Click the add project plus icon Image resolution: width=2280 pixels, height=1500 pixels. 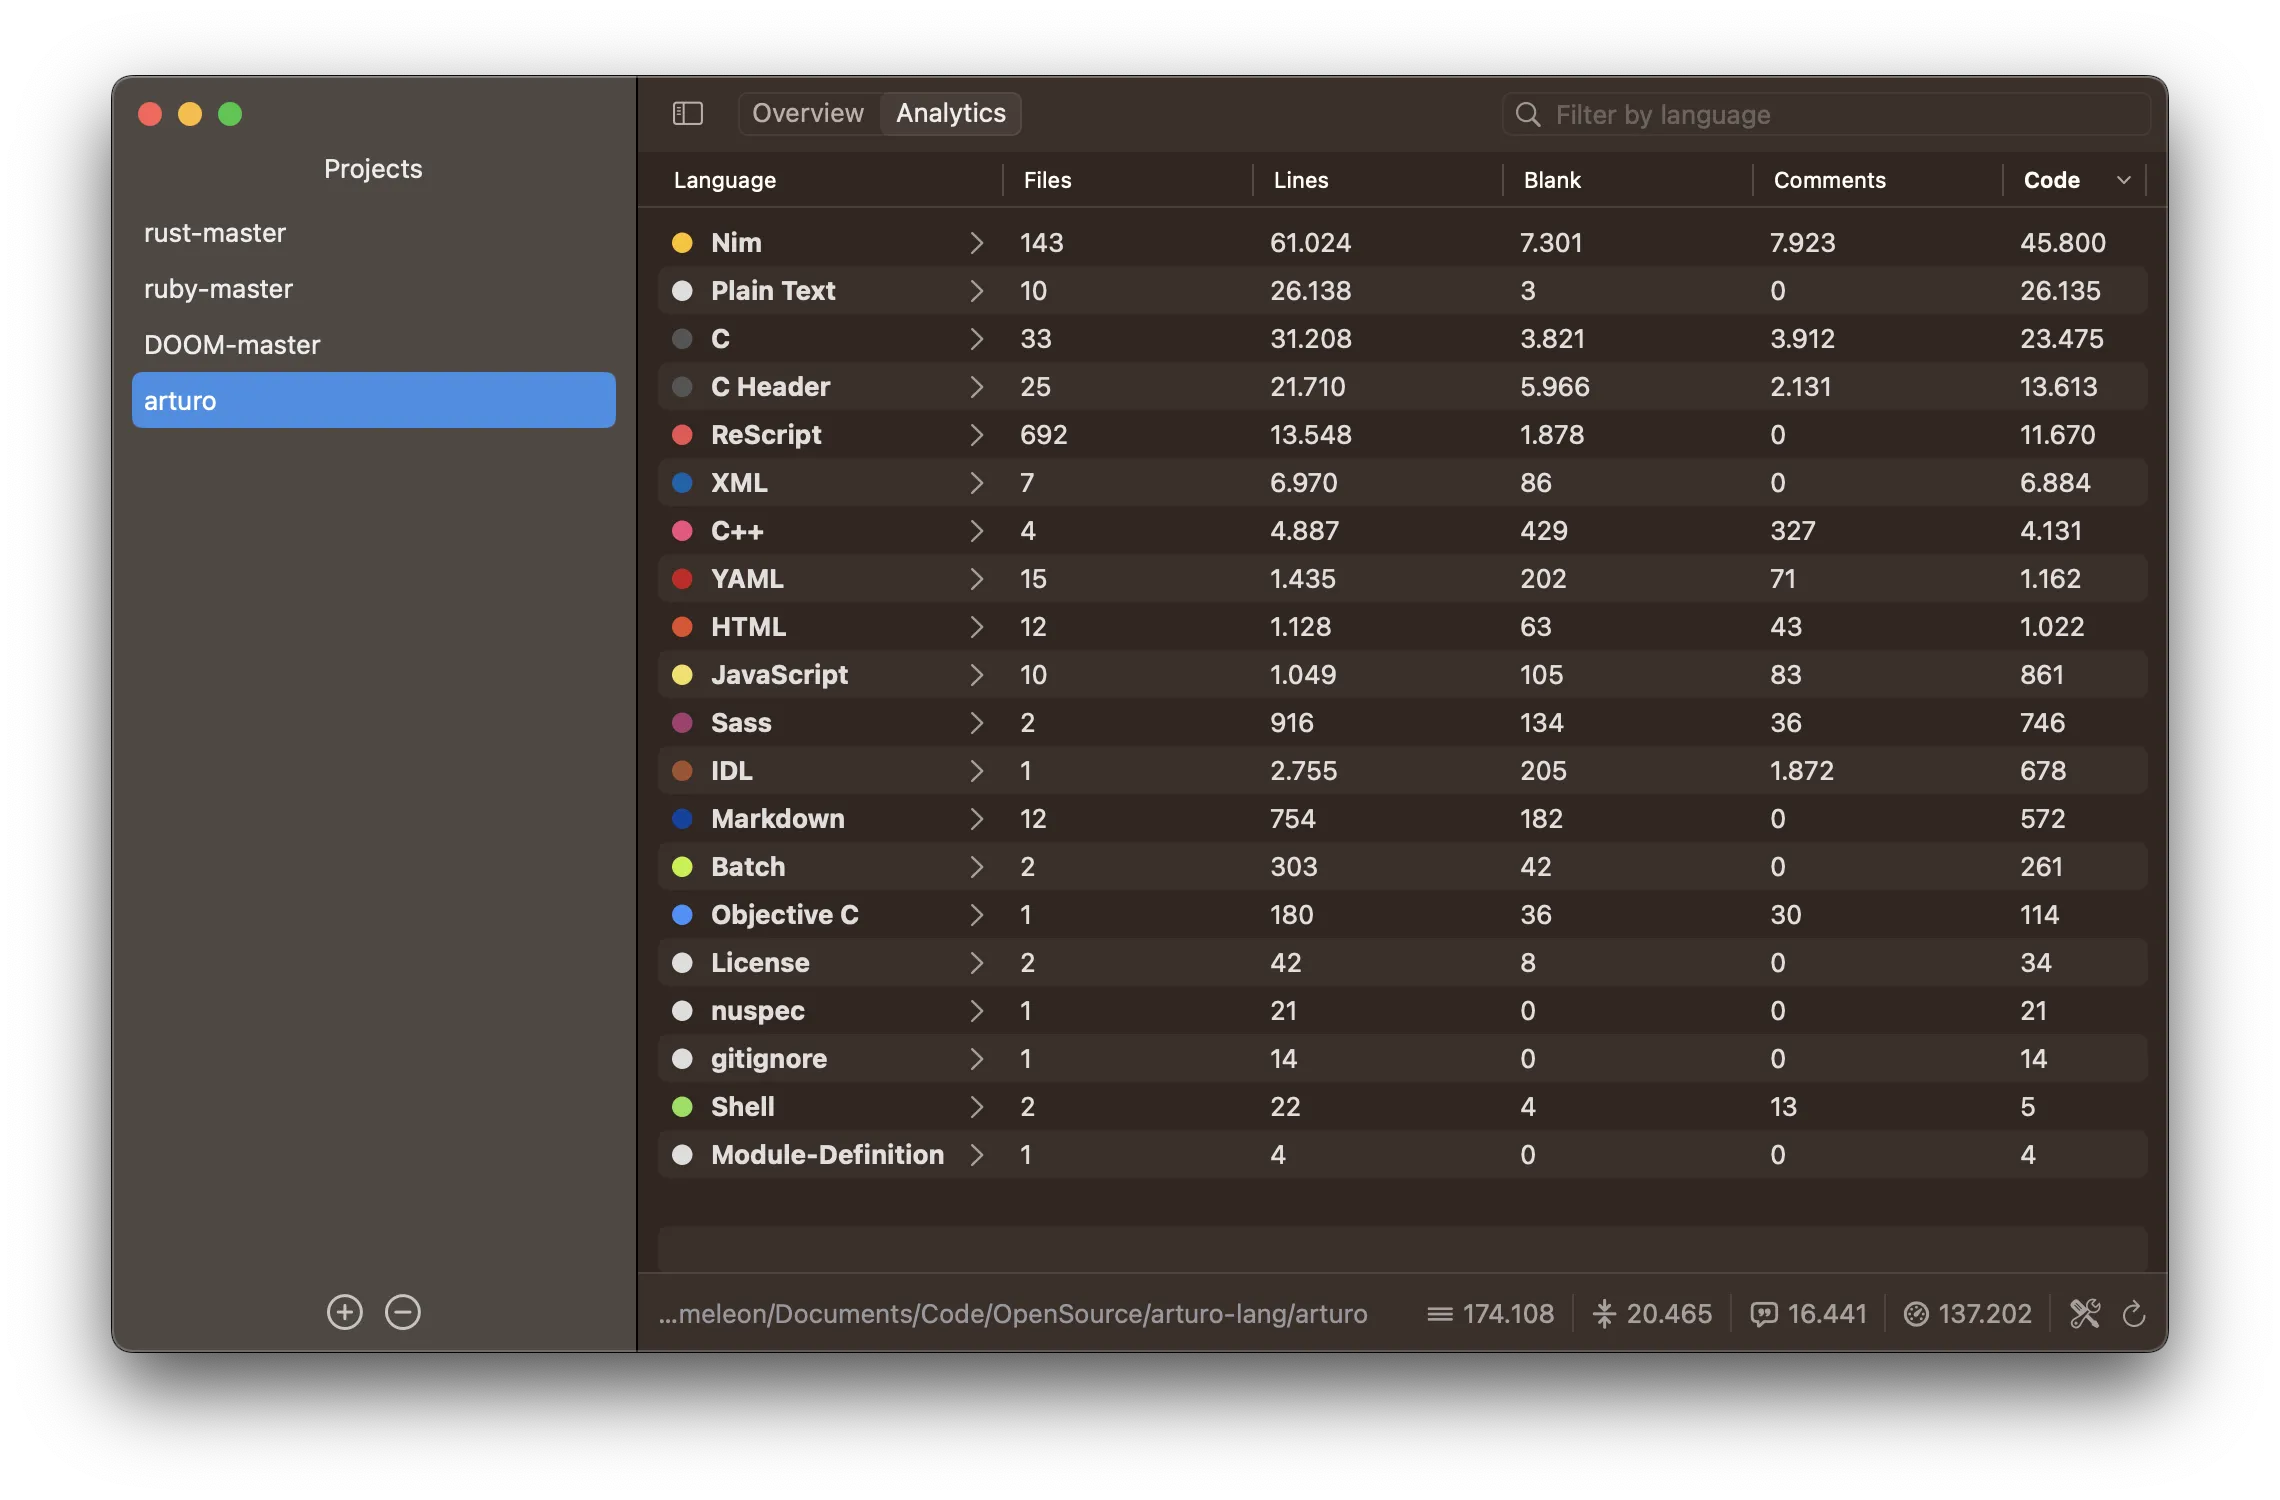coord(345,1312)
